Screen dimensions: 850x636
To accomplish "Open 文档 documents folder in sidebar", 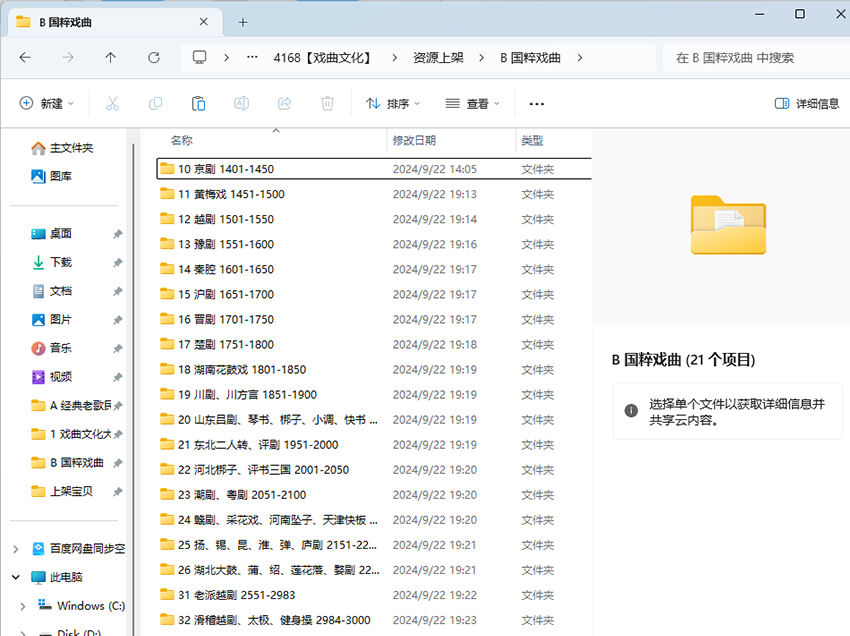I will 51,291.
